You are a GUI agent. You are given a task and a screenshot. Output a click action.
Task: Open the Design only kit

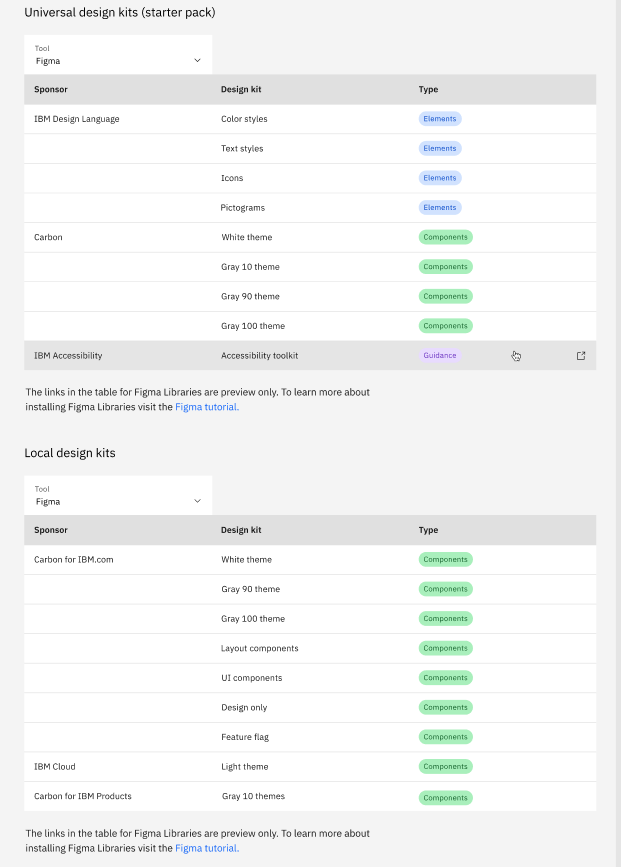click(244, 708)
